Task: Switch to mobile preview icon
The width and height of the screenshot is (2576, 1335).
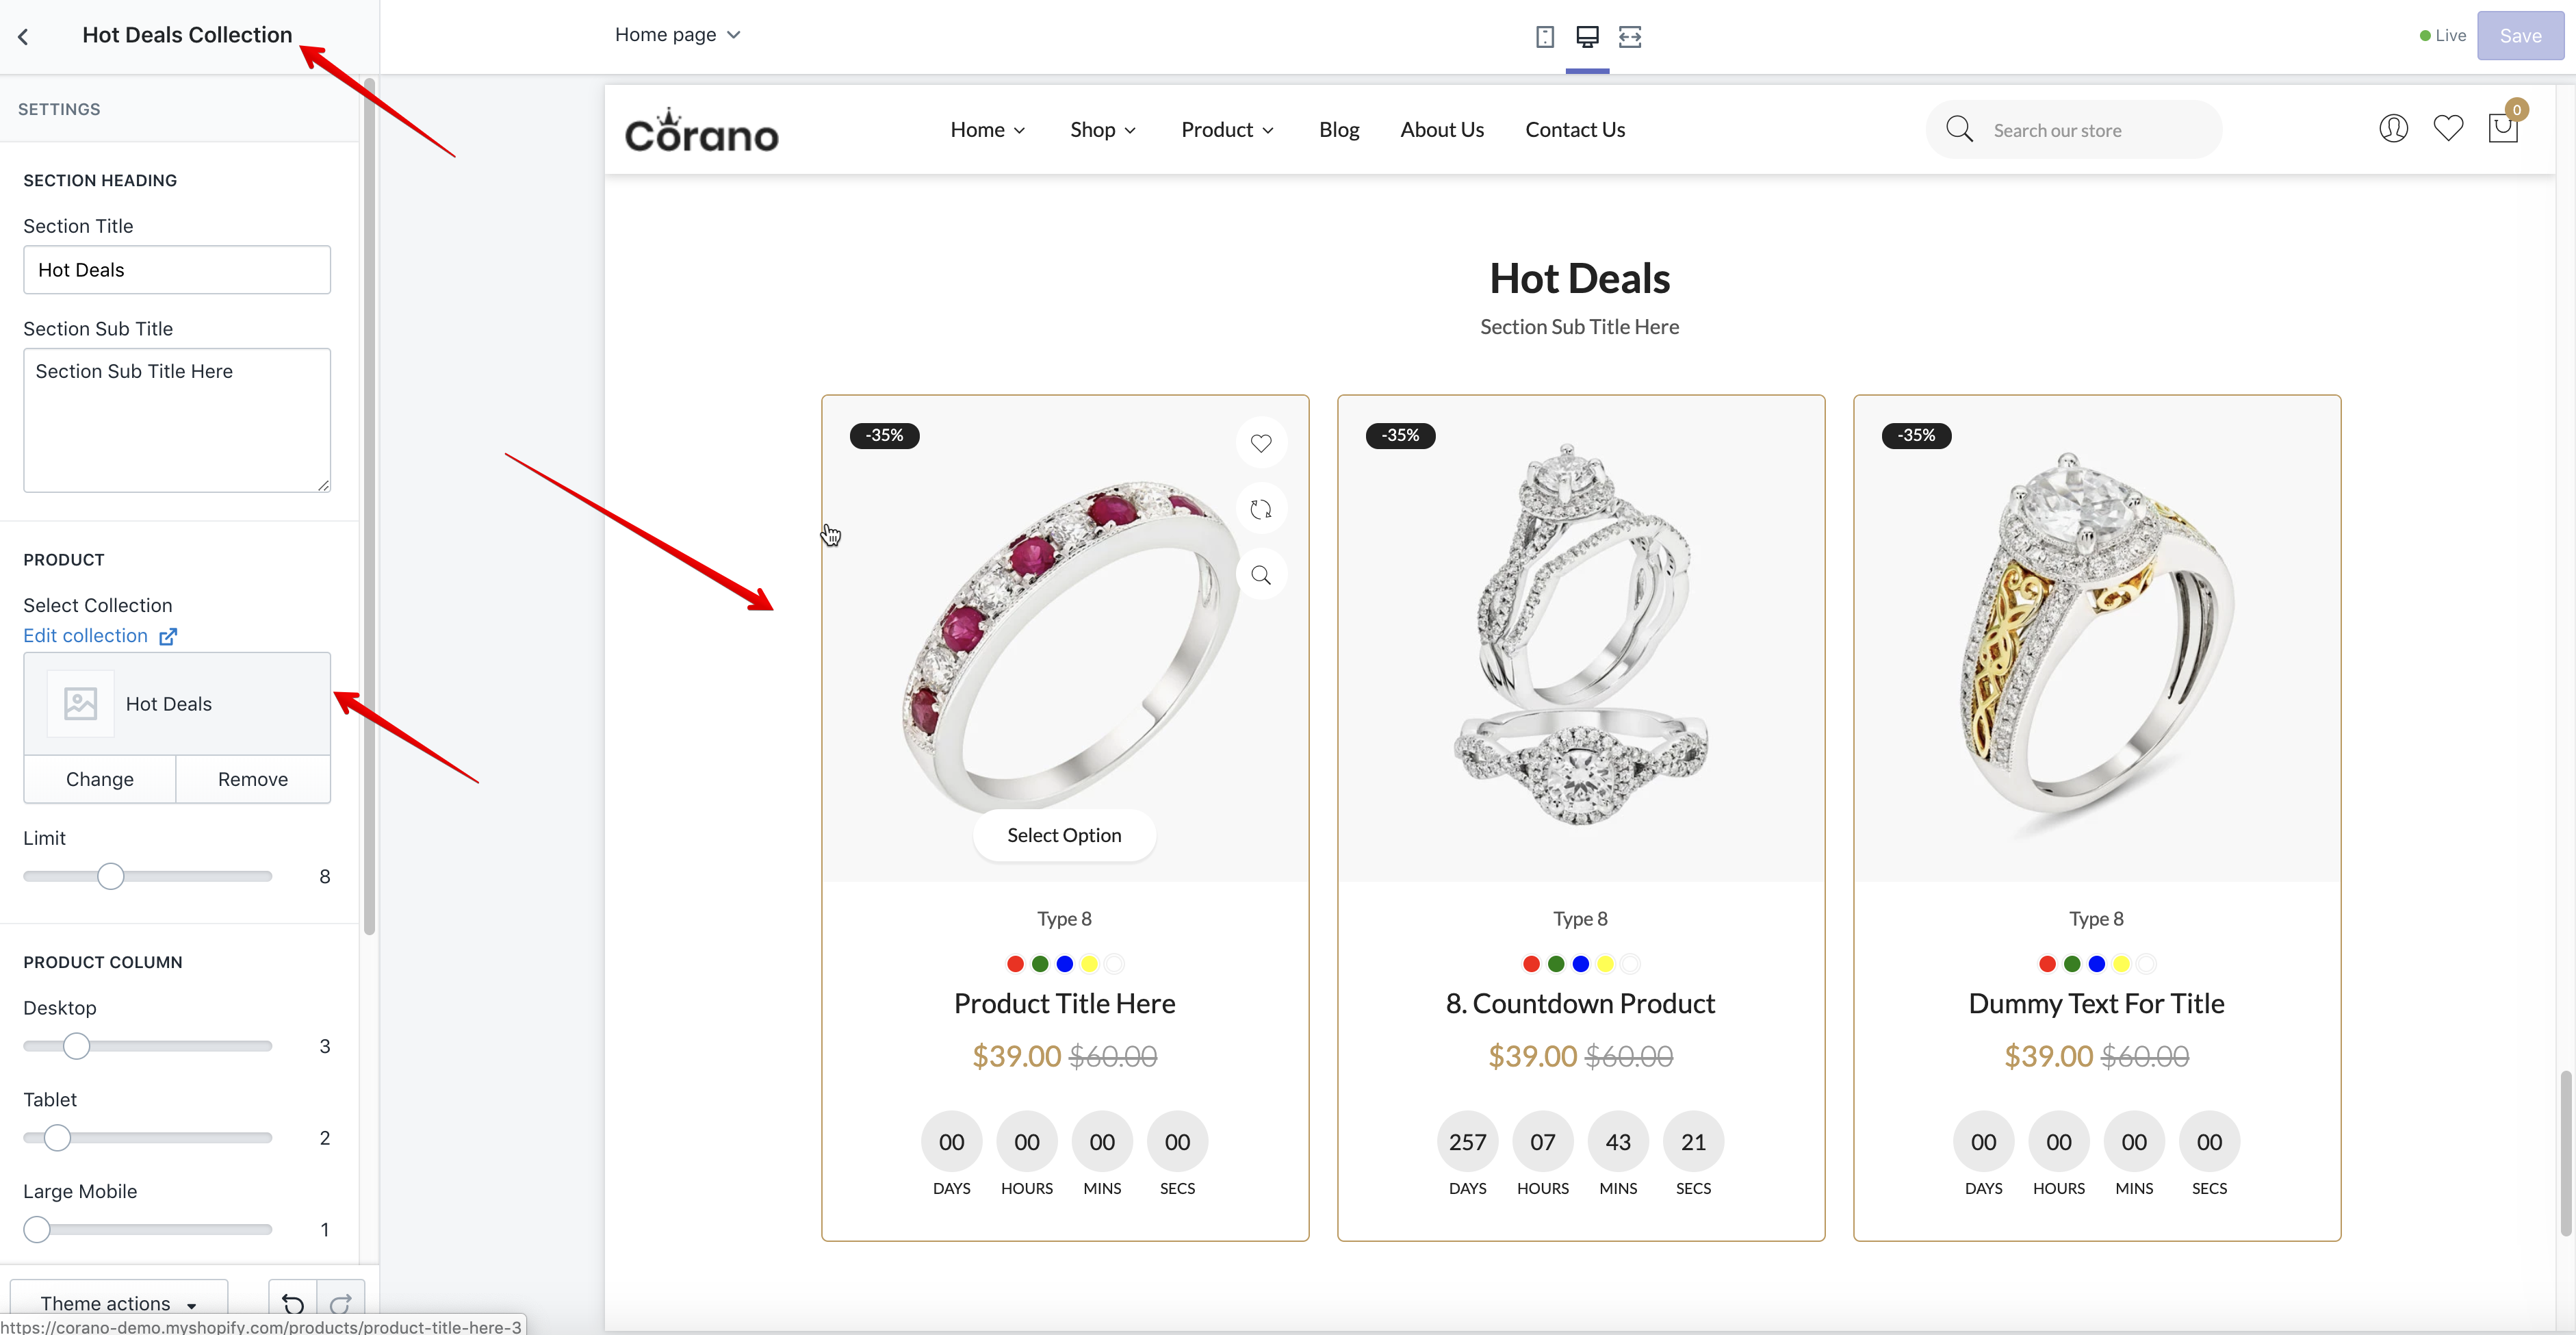Action: pos(1544,37)
